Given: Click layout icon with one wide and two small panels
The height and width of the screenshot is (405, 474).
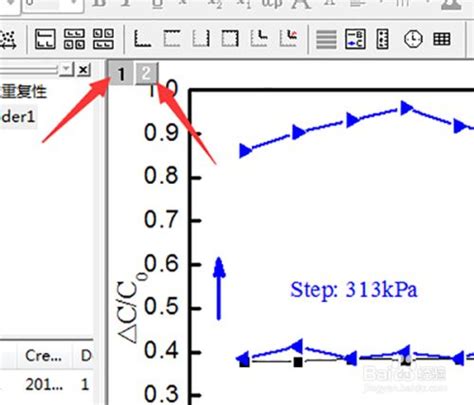Looking at the screenshot, I should point(45,39).
